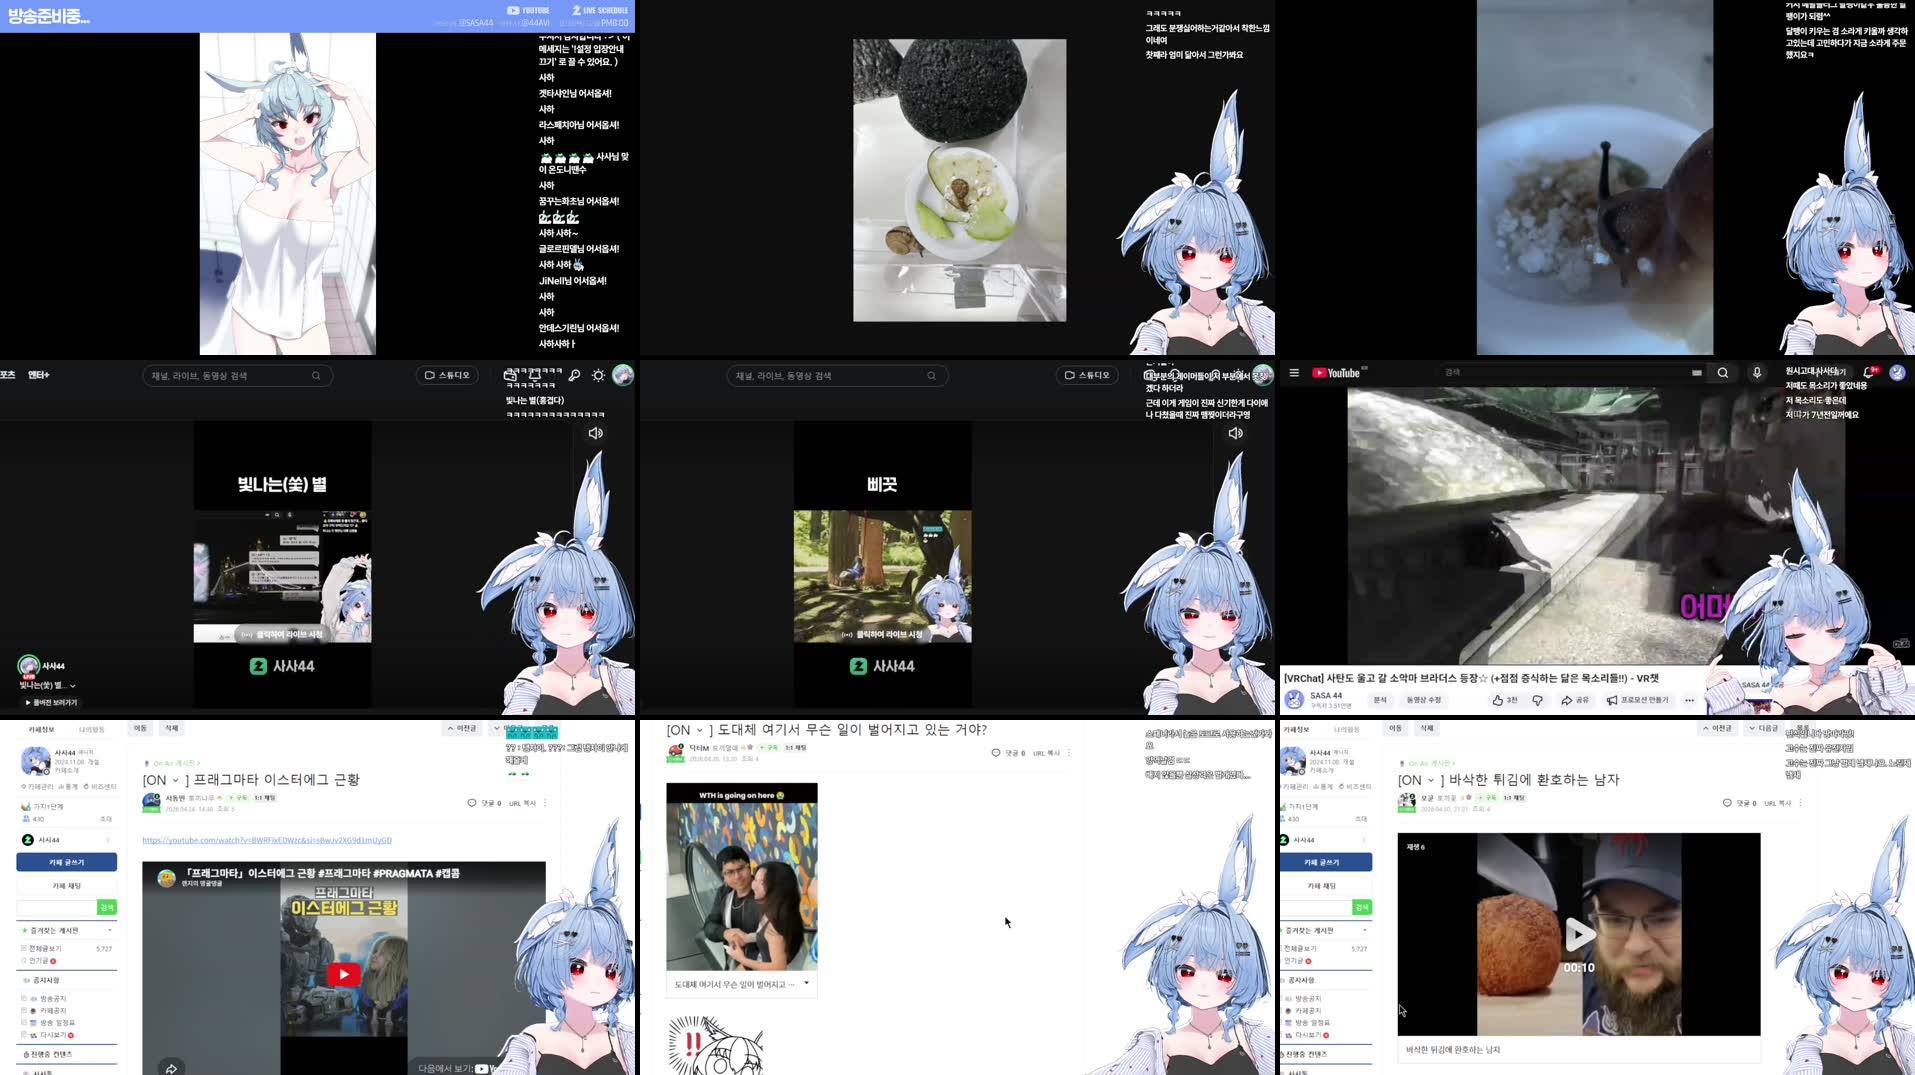Image resolution: width=1915 pixels, height=1075 pixels.
Task: Toggle the theme sun icon in left stream page
Action: [598, 375]
